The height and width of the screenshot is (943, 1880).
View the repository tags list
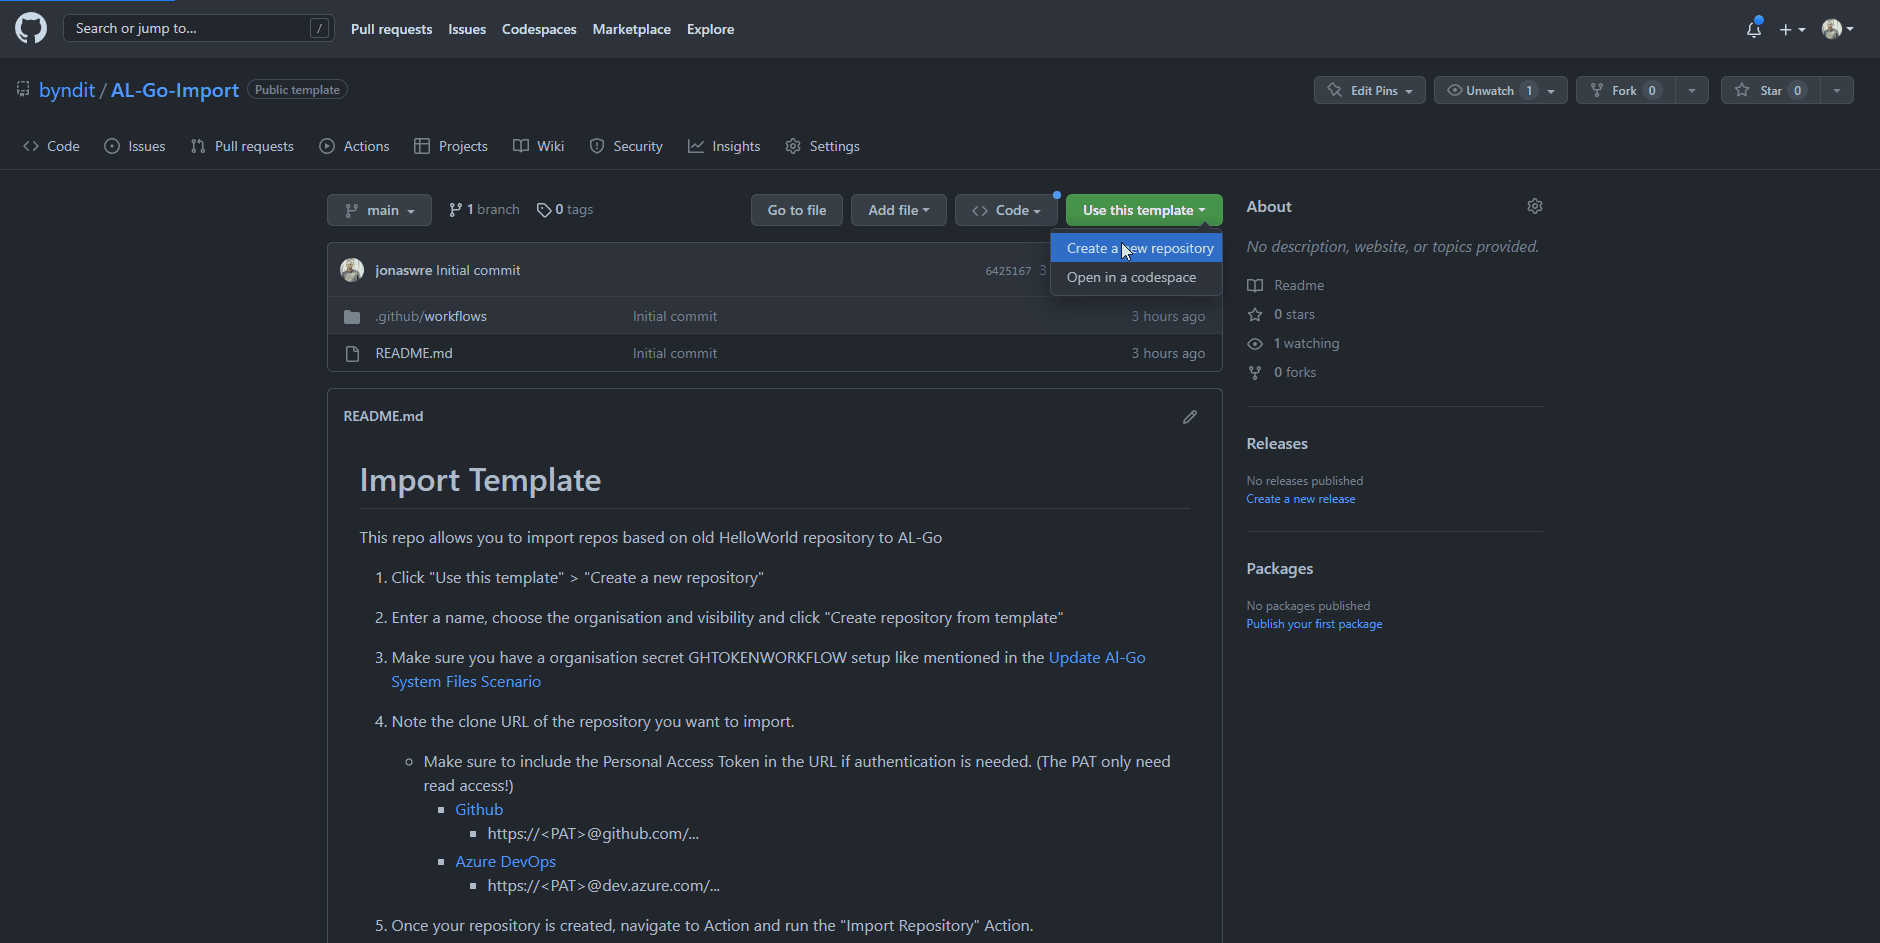coord(565,210)
